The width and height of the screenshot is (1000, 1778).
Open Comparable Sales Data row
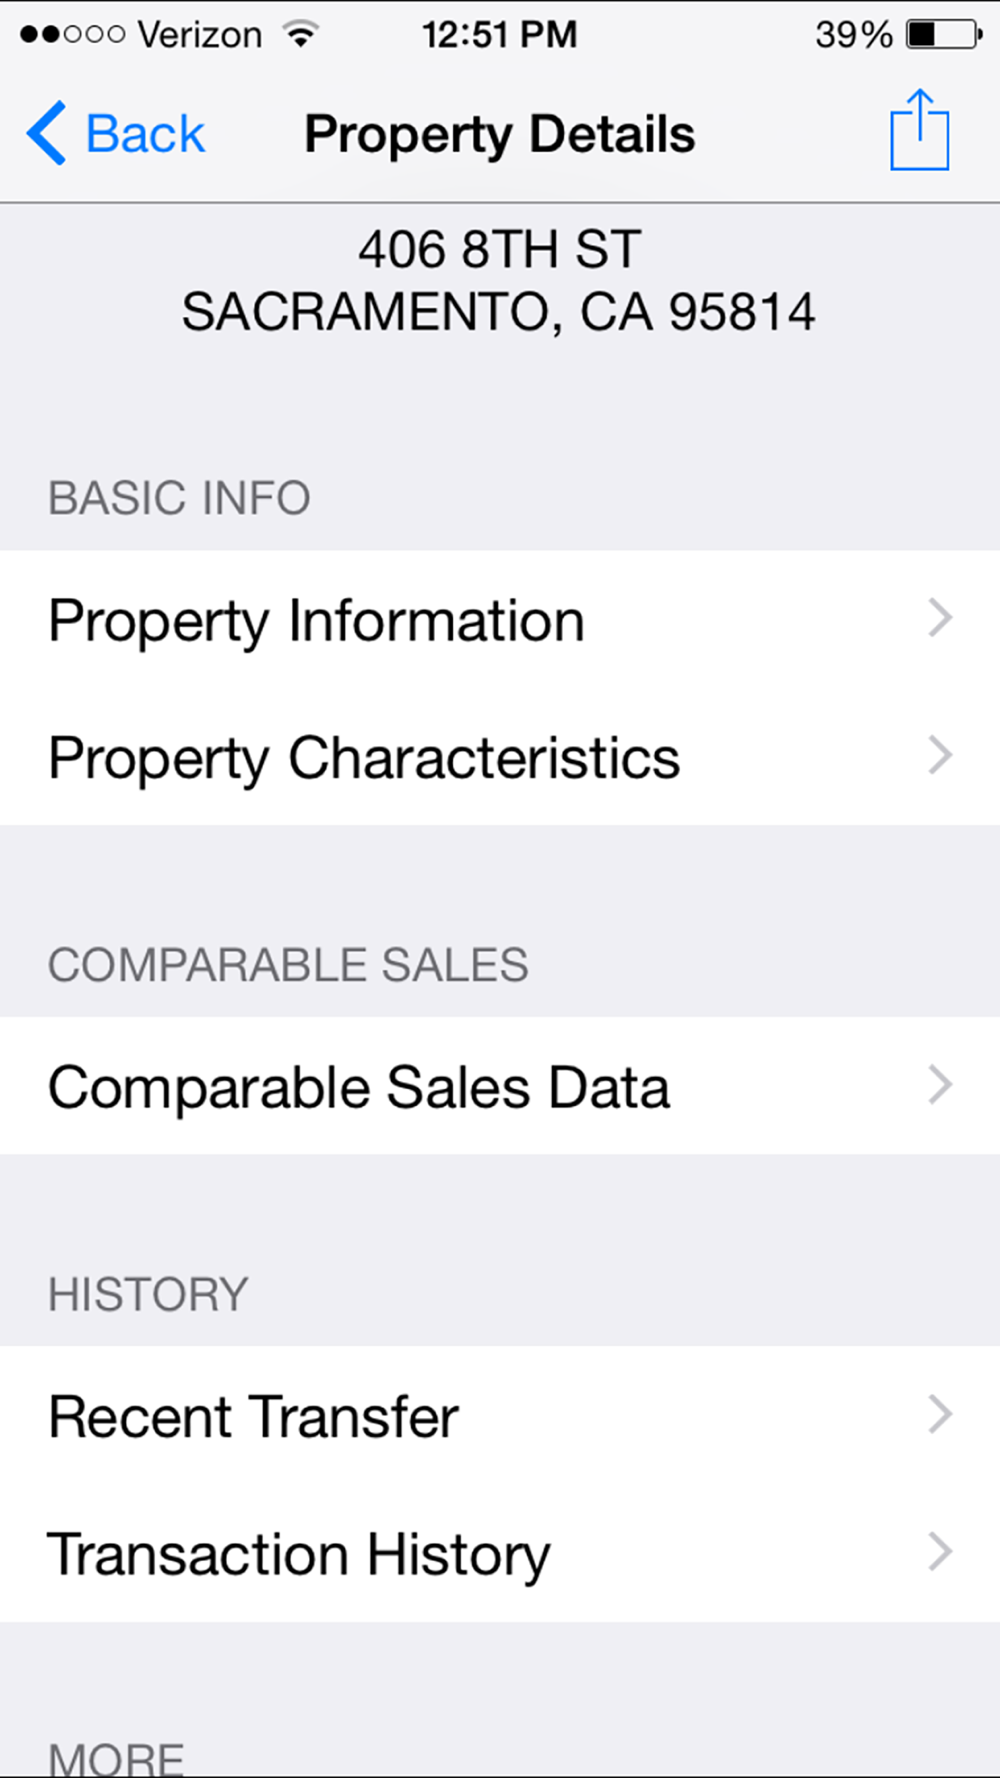(500, 1086)
